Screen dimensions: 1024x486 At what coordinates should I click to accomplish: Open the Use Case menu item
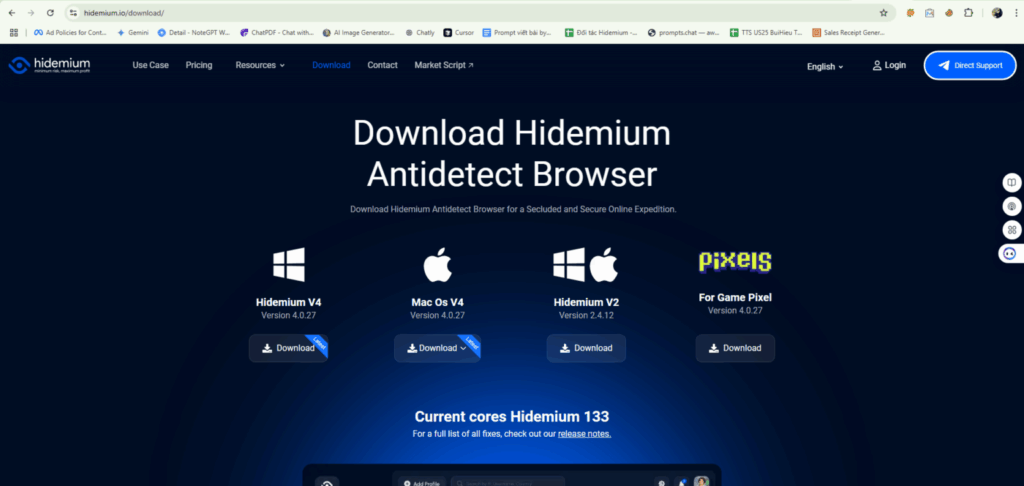point(150,65)
